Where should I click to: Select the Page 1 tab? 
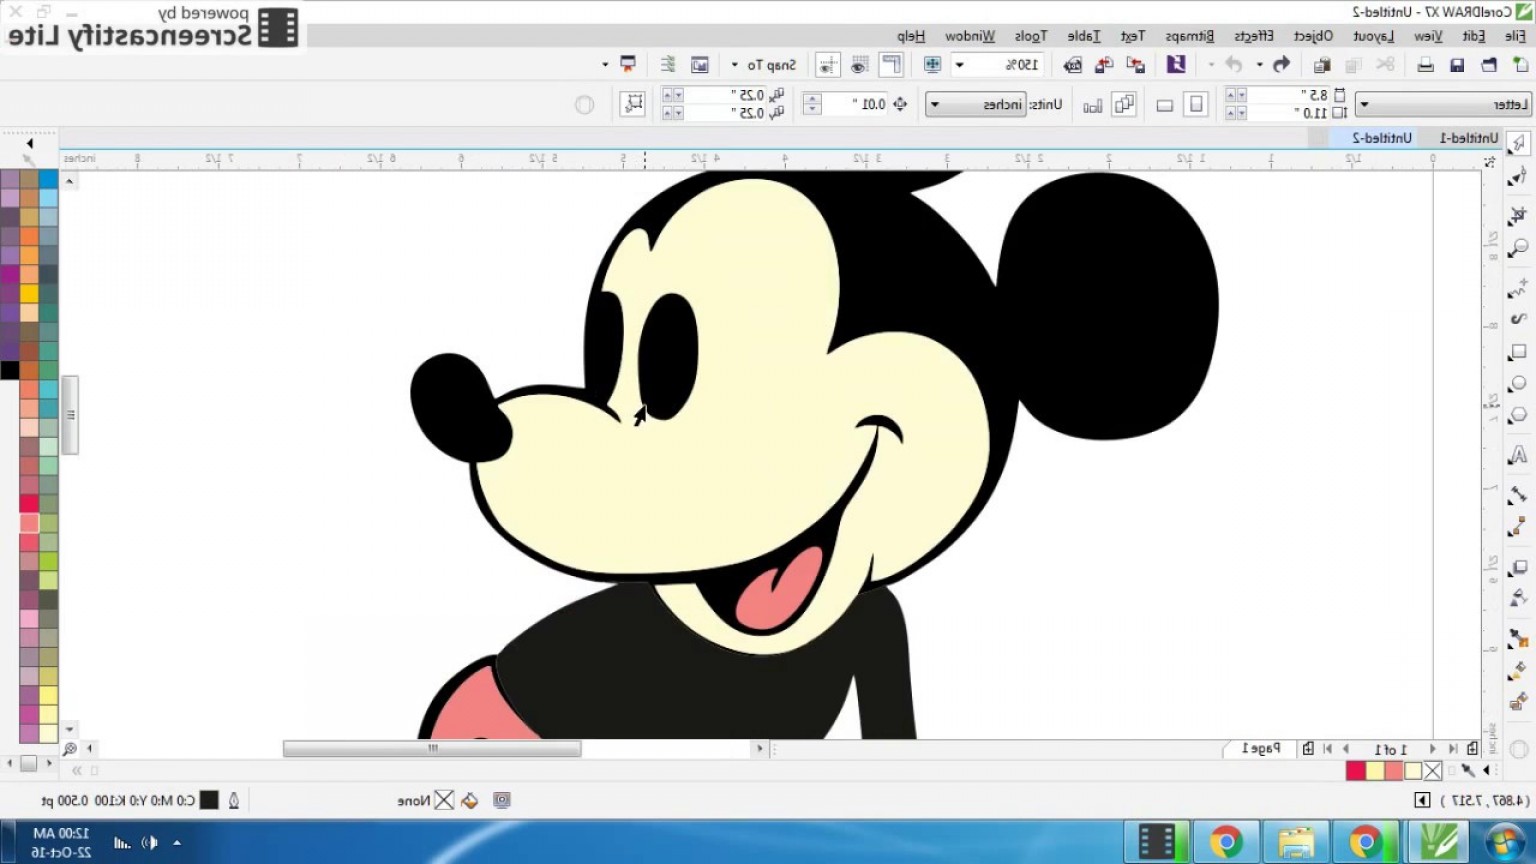[x=1261, y=748]
